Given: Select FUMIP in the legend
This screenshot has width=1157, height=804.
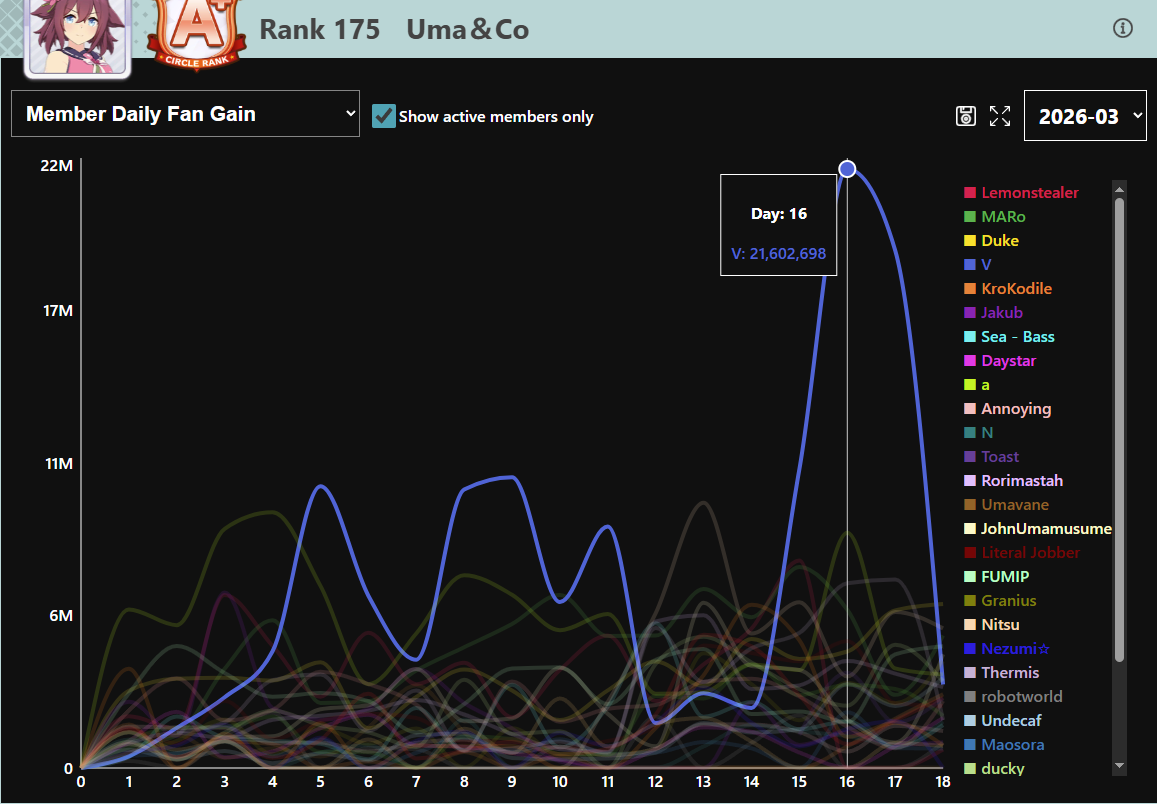Looking at the screenshot, I should click(x=996, y=577).
